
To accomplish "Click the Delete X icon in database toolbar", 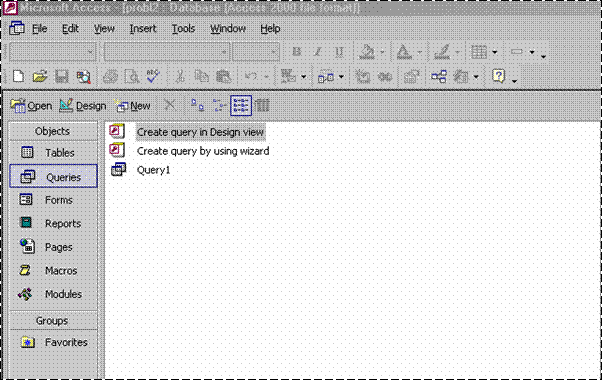I will pyautogui.click(x=170, y=105).
